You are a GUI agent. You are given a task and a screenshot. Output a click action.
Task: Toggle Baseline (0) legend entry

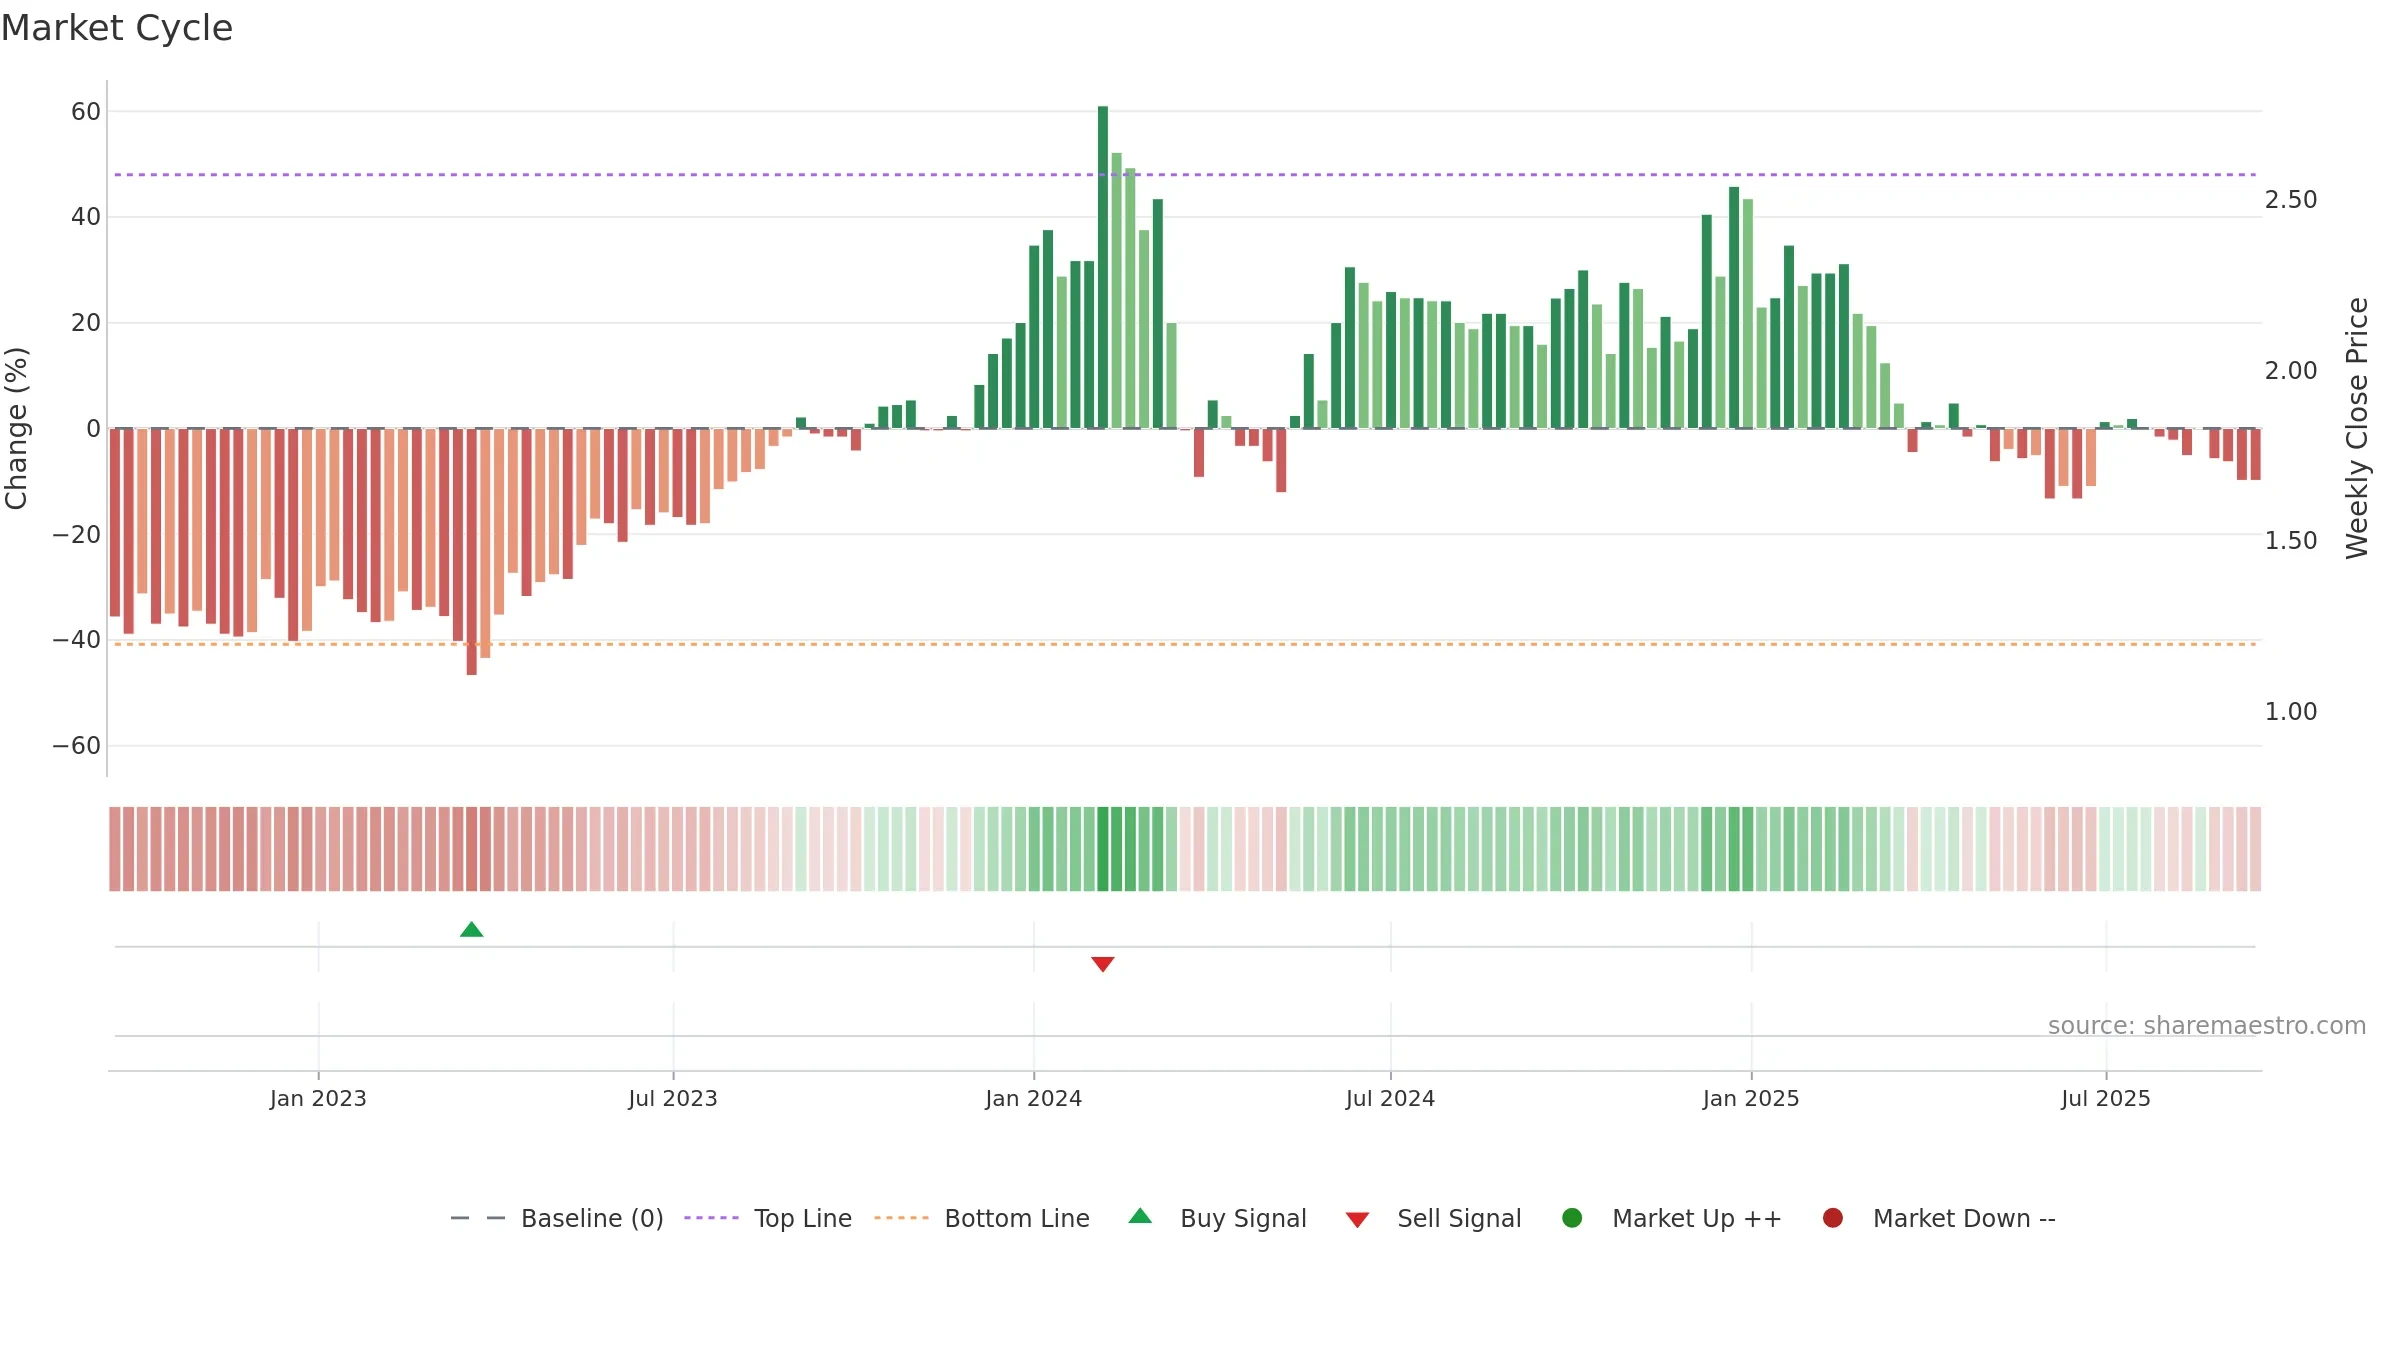tap(557, 1218)
